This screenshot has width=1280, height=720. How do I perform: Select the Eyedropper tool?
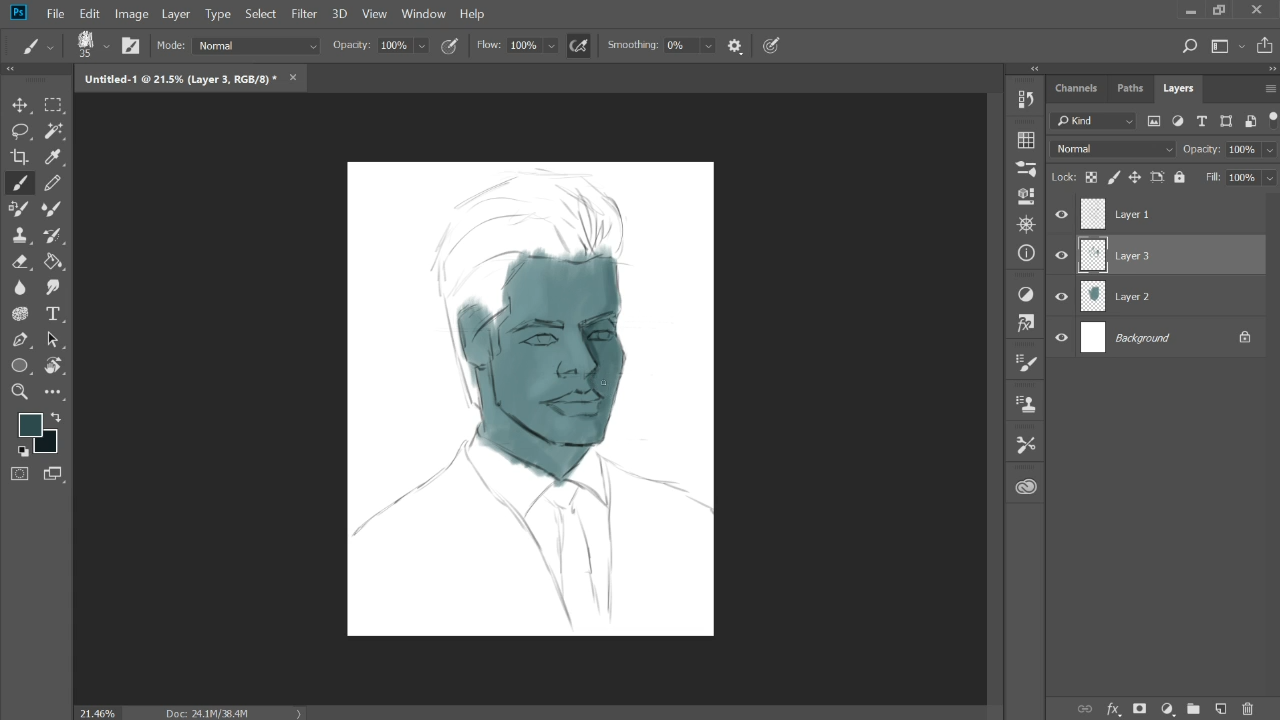tap(53, 157)
